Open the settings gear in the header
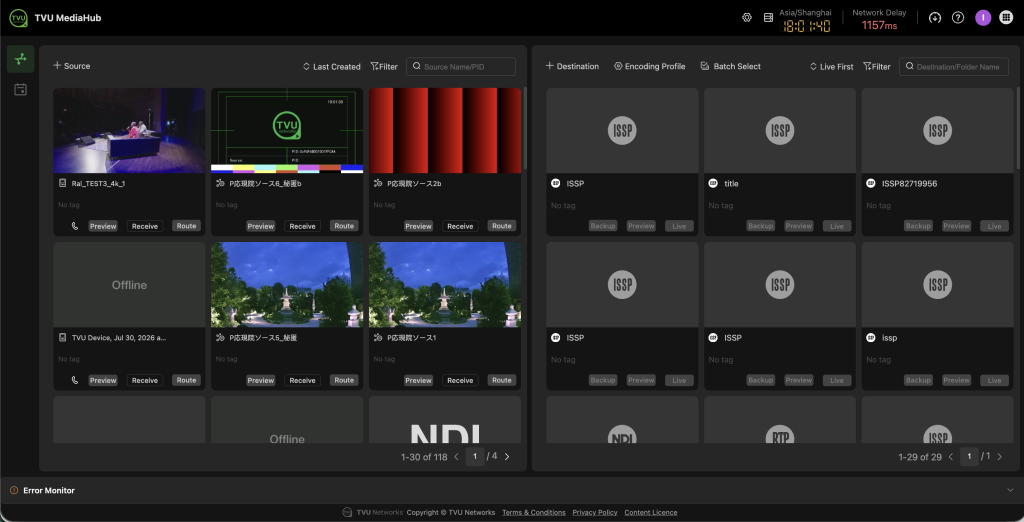1024x522 pixels. (x=747, y=18)
